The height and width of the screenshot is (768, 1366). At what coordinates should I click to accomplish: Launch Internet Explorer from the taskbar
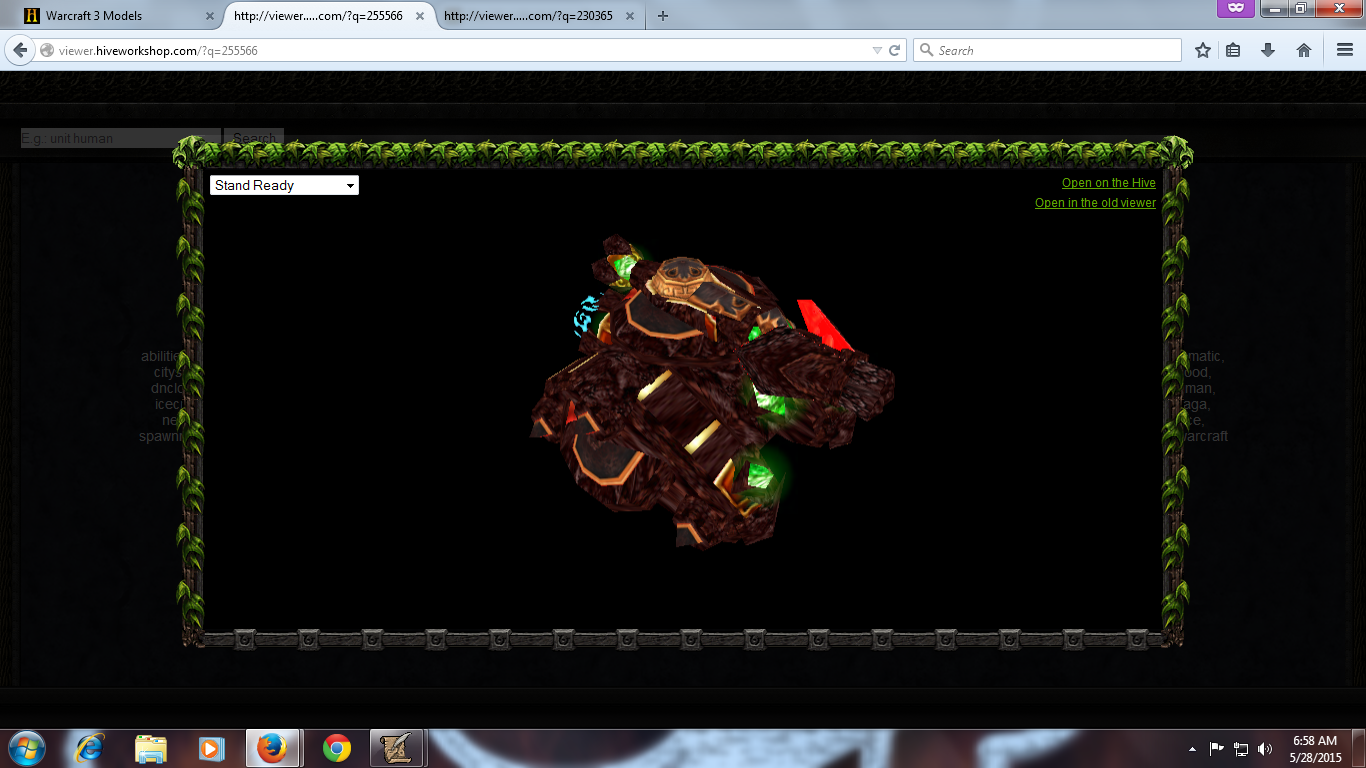pos(91,748)
